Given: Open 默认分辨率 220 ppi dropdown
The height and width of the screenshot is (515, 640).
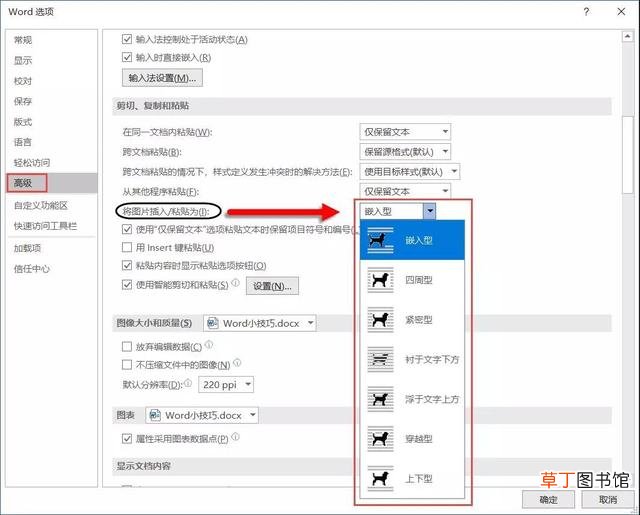Looking at the screenshot, I should 226,384.
